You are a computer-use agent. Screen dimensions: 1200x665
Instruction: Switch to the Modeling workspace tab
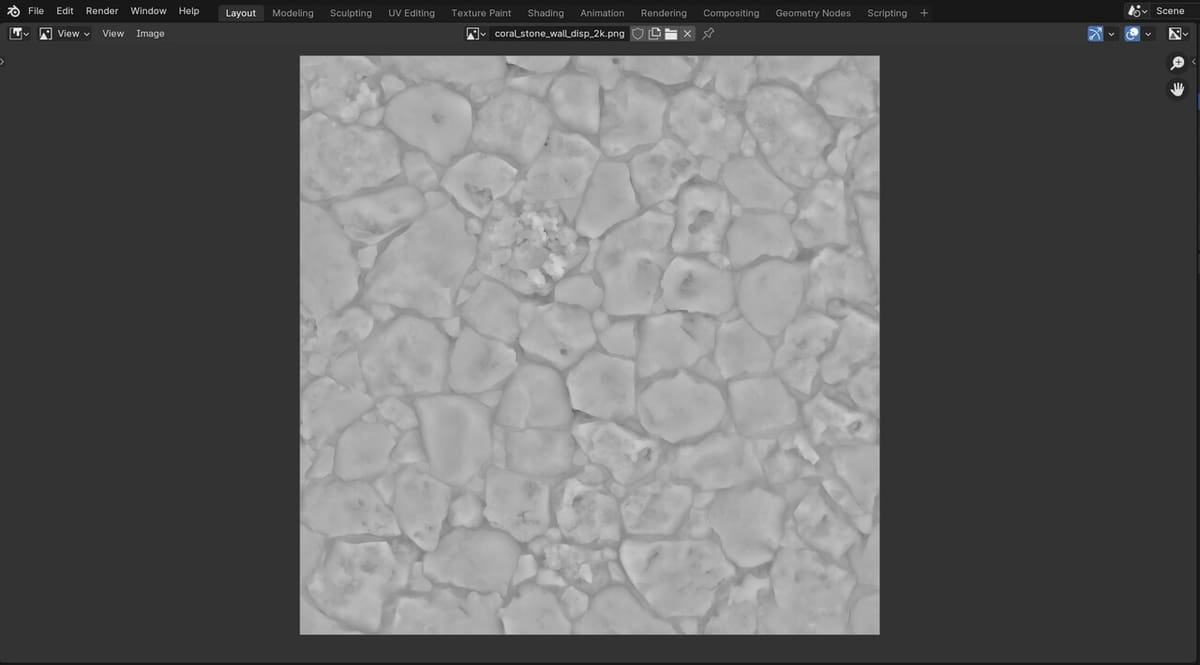click(x=293, y=13)
